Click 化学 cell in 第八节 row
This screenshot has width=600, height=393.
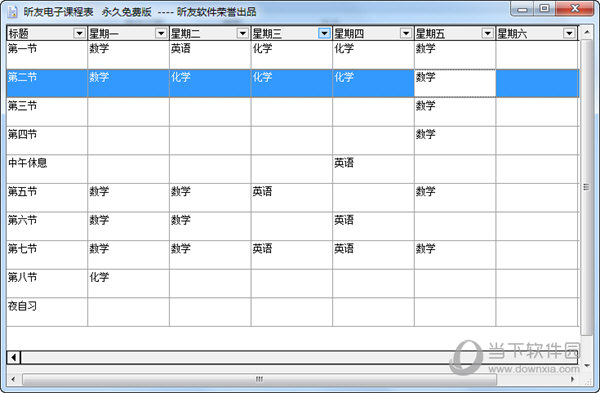(129, 284)
